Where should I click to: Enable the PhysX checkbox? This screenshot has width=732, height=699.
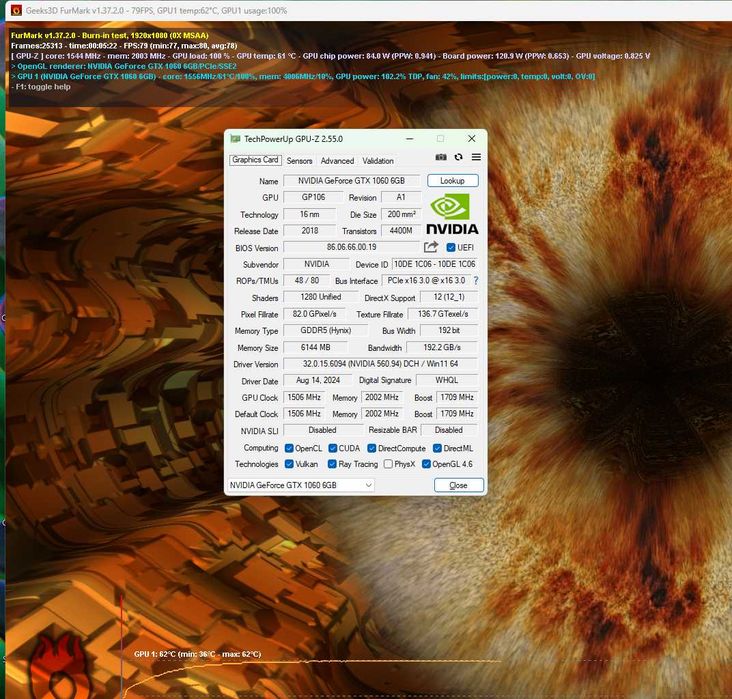click(388, 464)
